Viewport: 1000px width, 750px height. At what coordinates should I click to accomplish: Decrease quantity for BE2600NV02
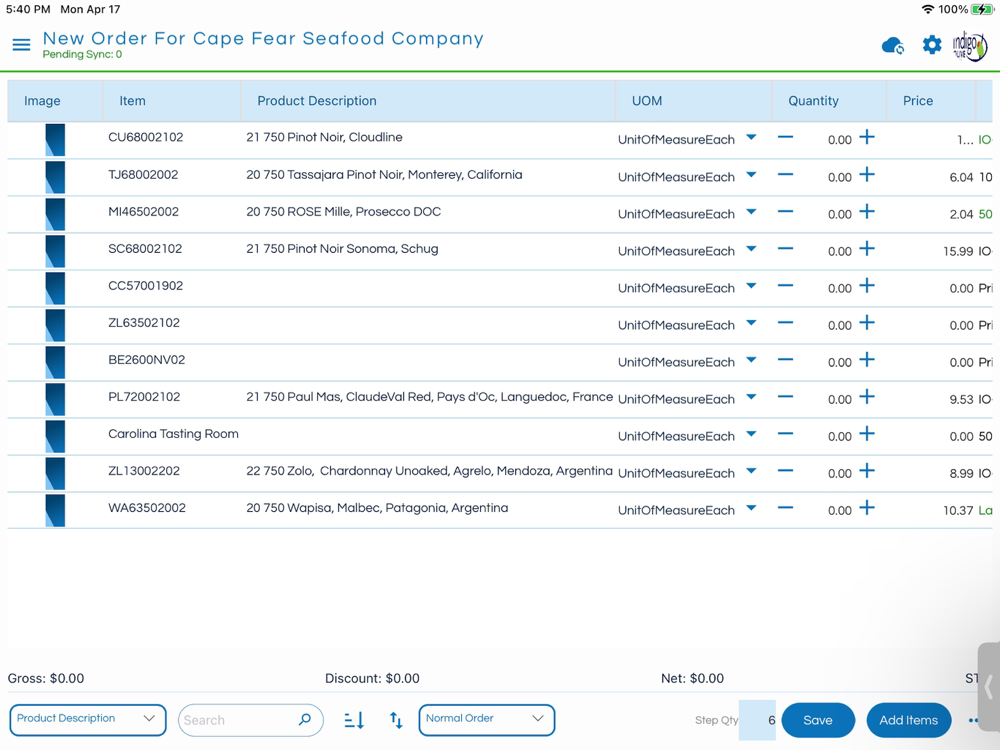click(x=785, y=359)
